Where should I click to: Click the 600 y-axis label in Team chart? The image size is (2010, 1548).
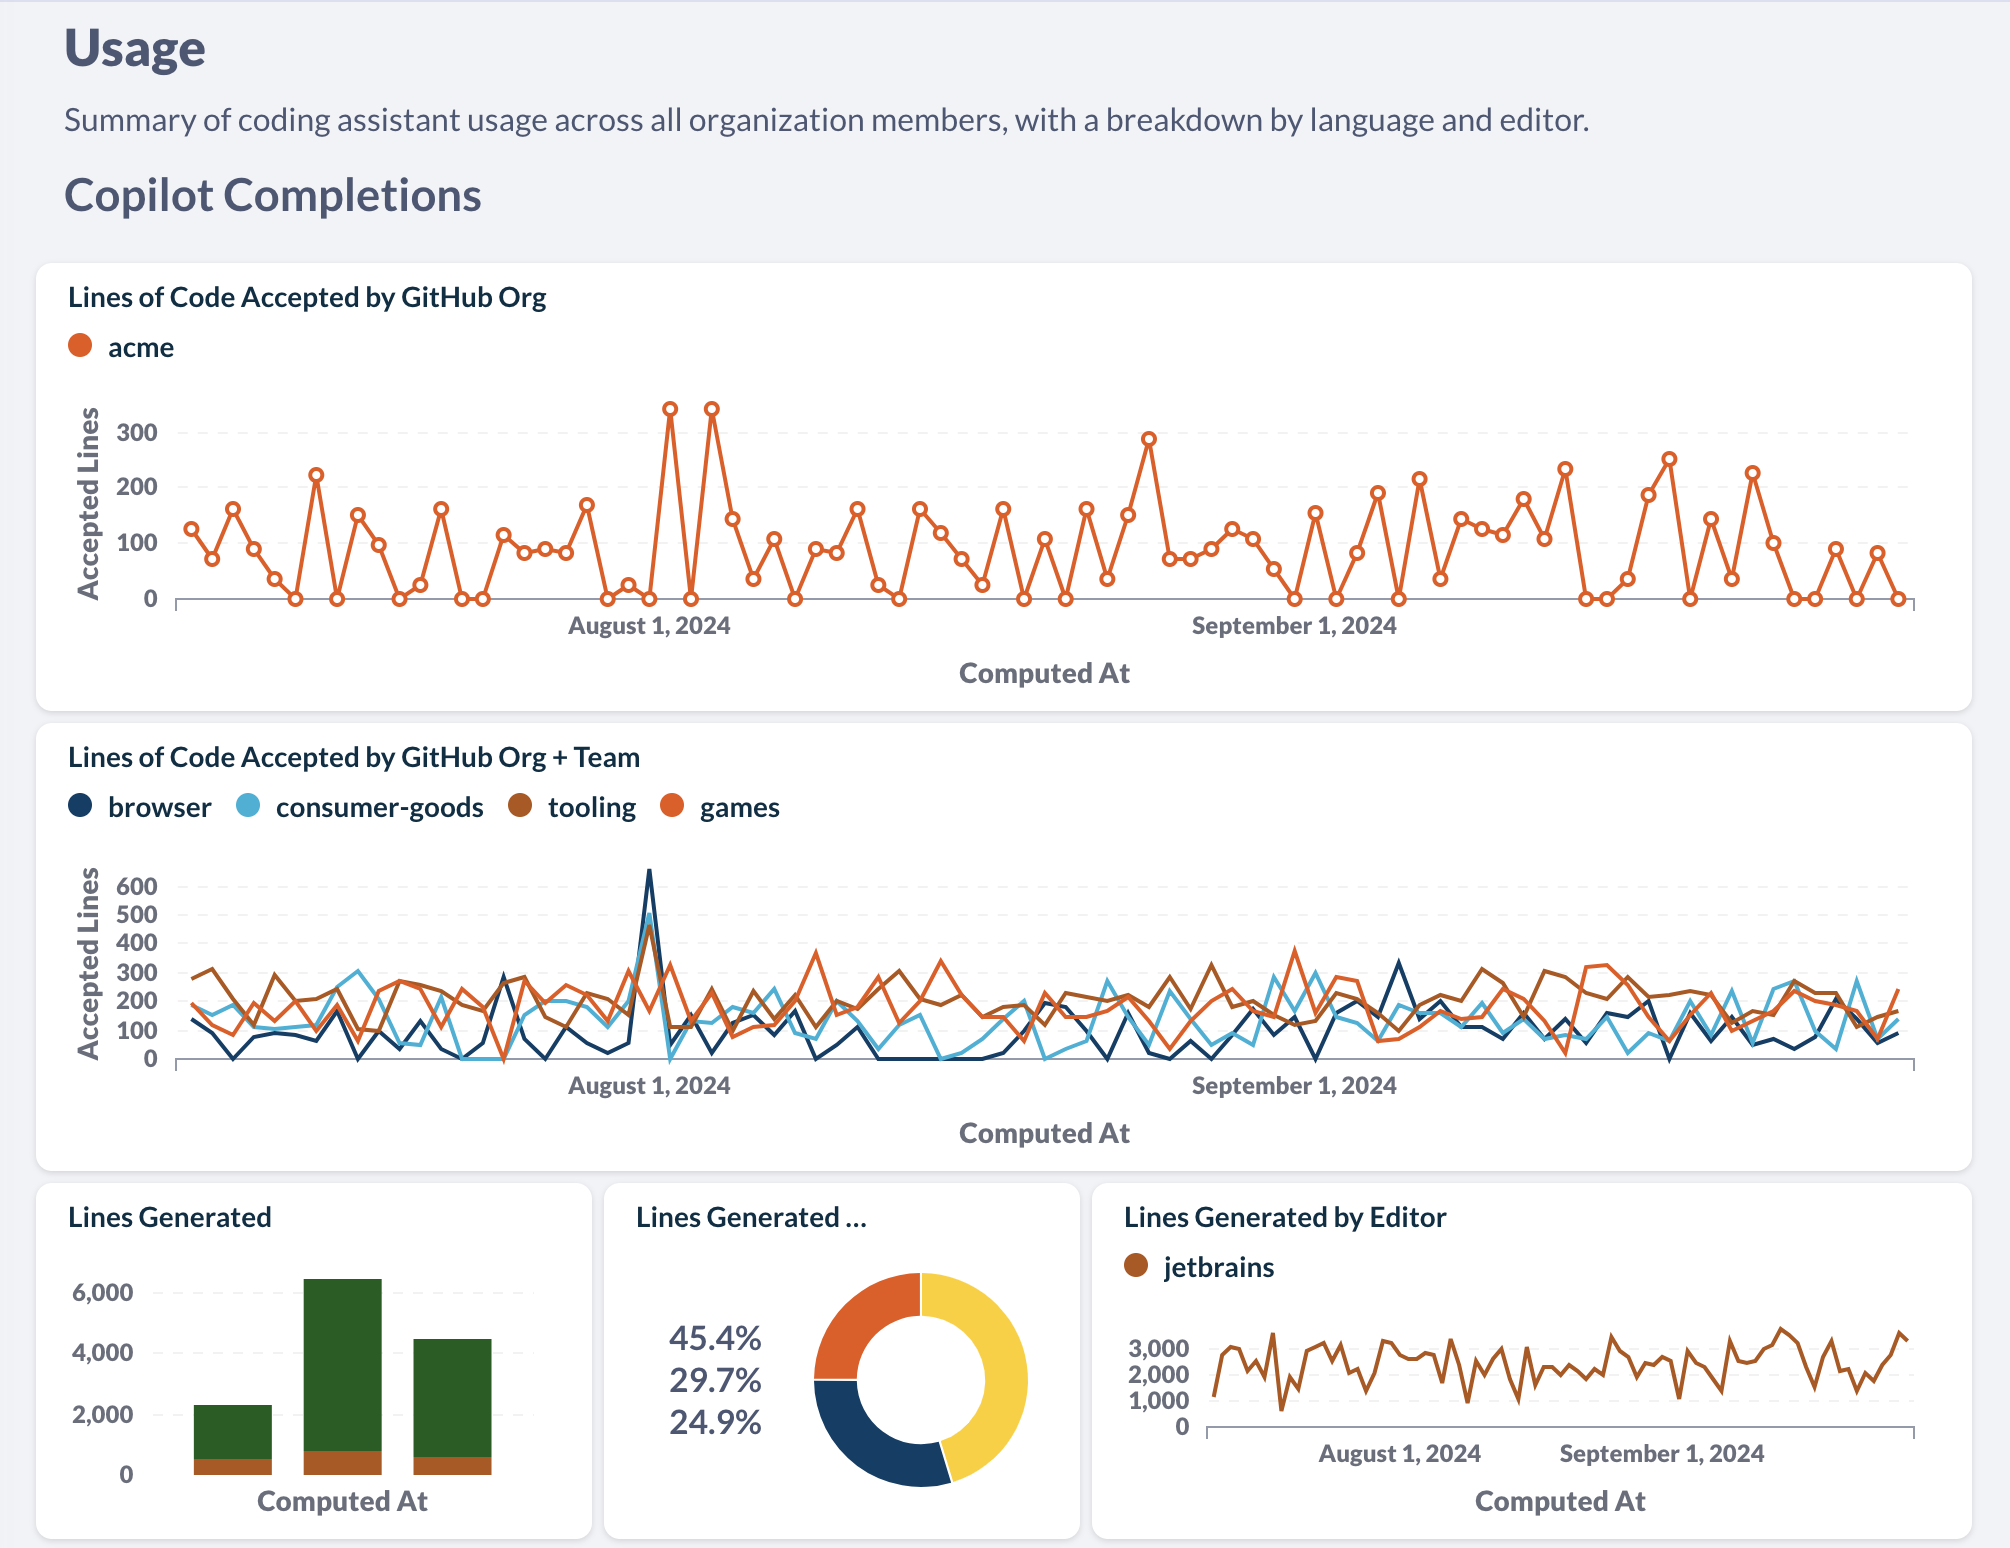pos(137,886)
